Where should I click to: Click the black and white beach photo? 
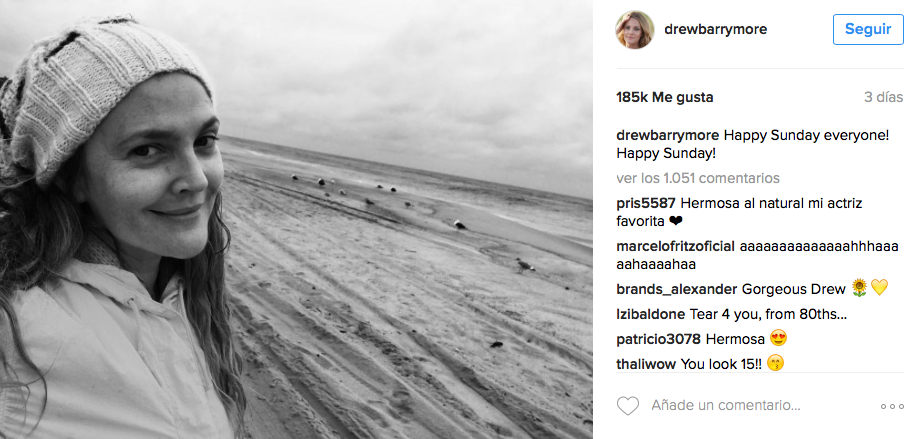296,219
